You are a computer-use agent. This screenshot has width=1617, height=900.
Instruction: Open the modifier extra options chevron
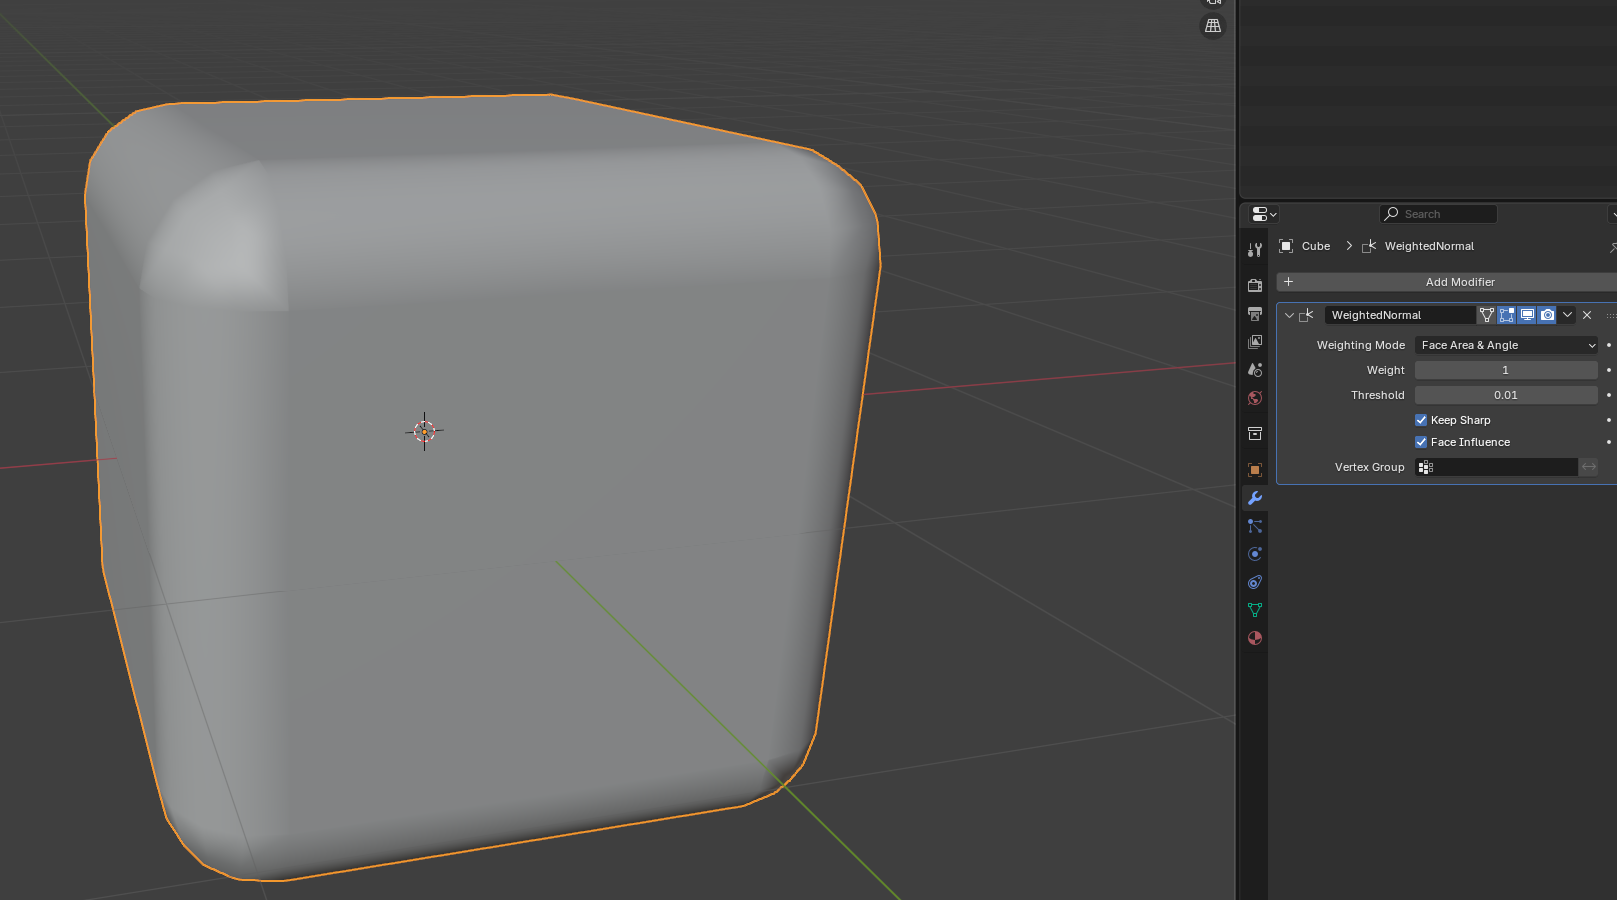(x=1567, y=315)
